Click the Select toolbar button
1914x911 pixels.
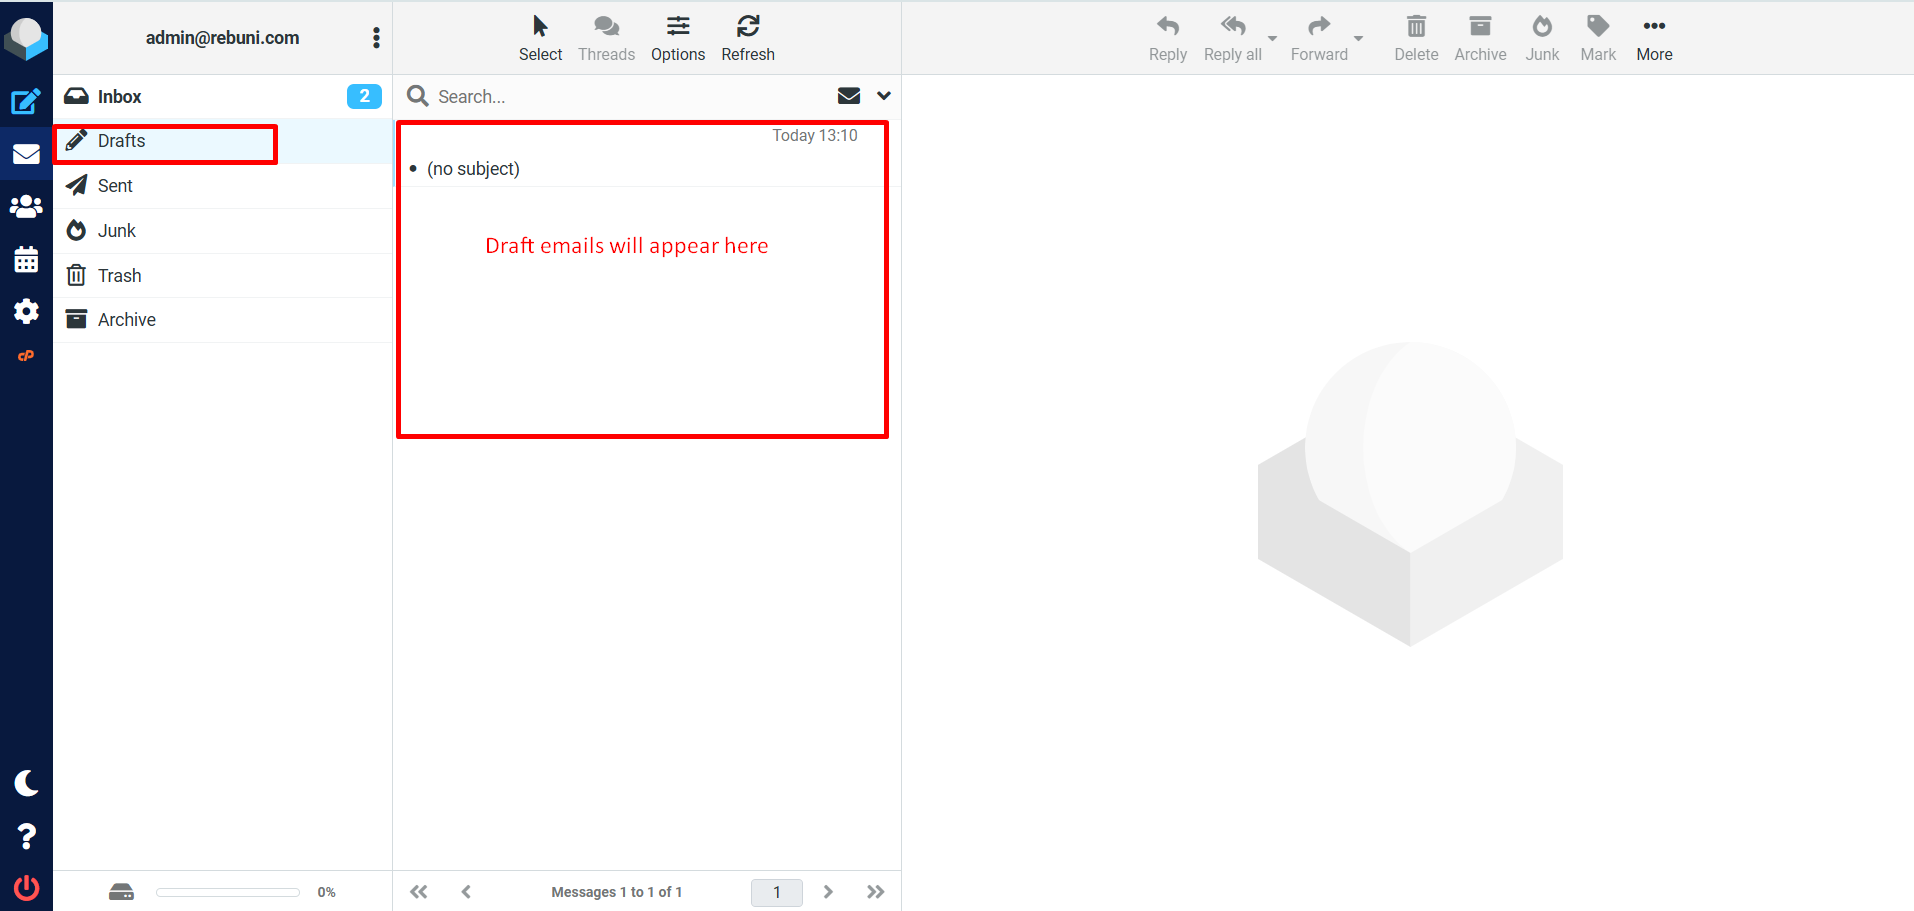540,38
